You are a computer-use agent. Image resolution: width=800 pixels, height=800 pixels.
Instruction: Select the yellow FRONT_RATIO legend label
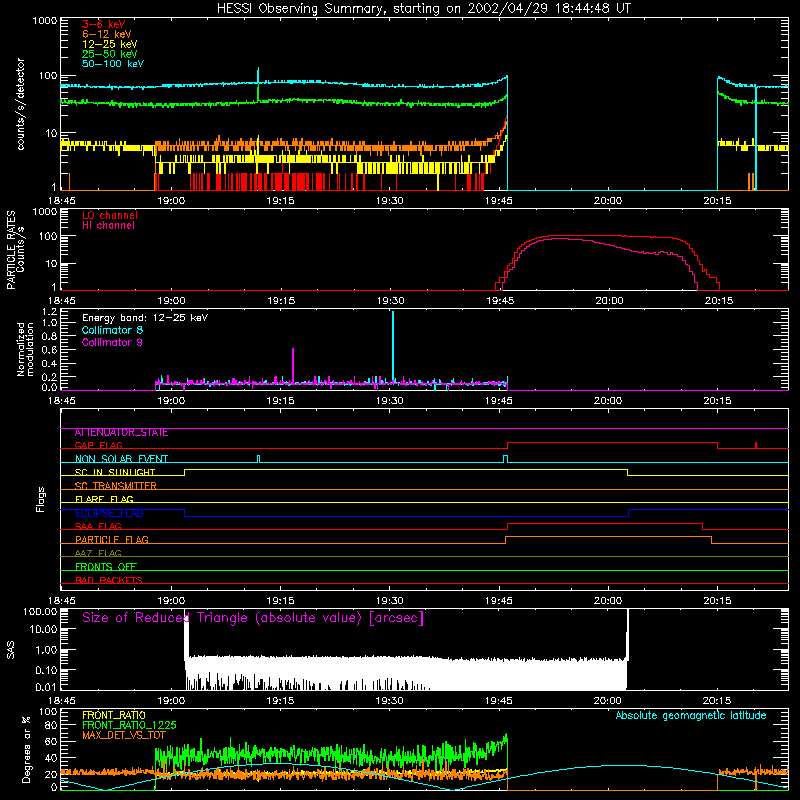click(x=114, y=715)
